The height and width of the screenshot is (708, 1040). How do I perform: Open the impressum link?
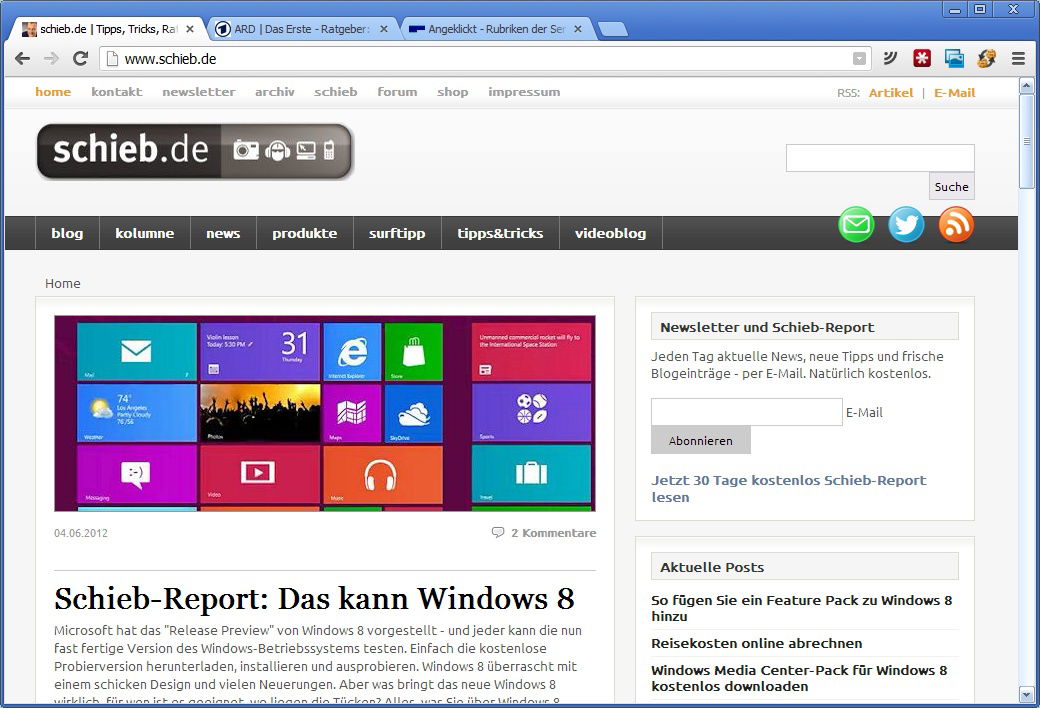pos(524,92)
